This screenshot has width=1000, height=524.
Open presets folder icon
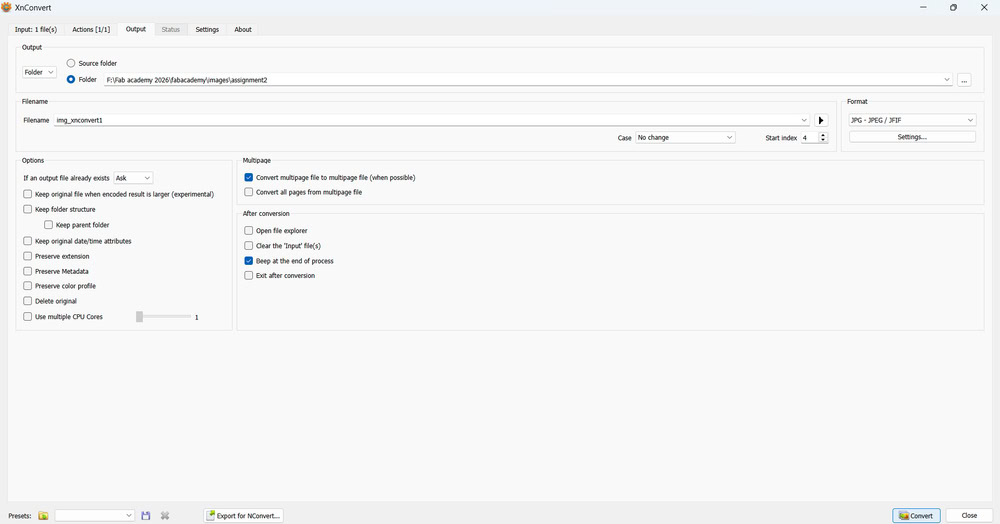tap(43, 516)
